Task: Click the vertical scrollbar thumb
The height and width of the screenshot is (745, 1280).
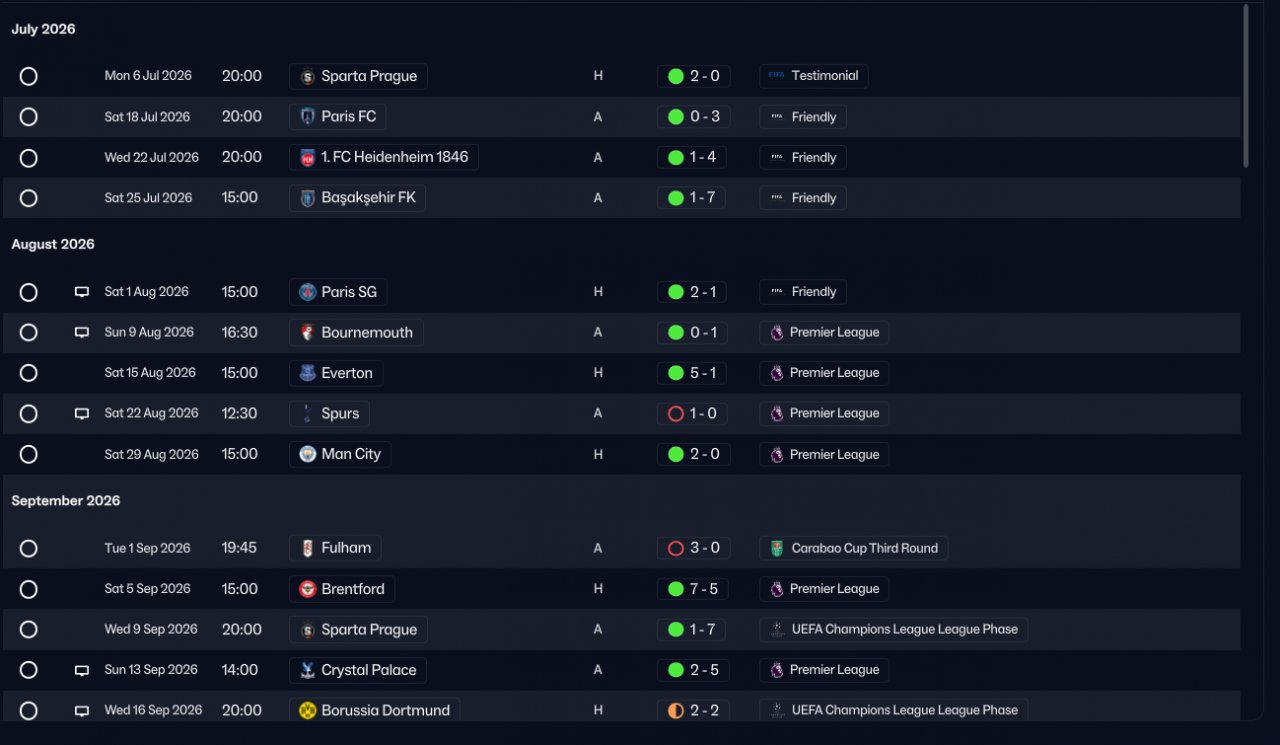Action: click(1245, 85)
